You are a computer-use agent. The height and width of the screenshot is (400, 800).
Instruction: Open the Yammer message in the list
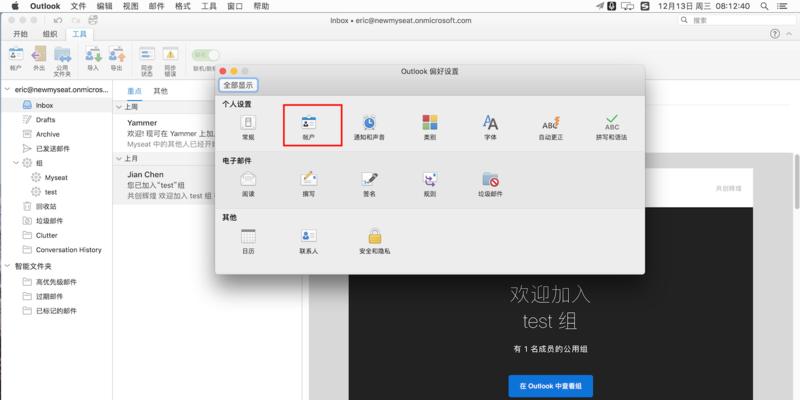click(x=164, y=133)
